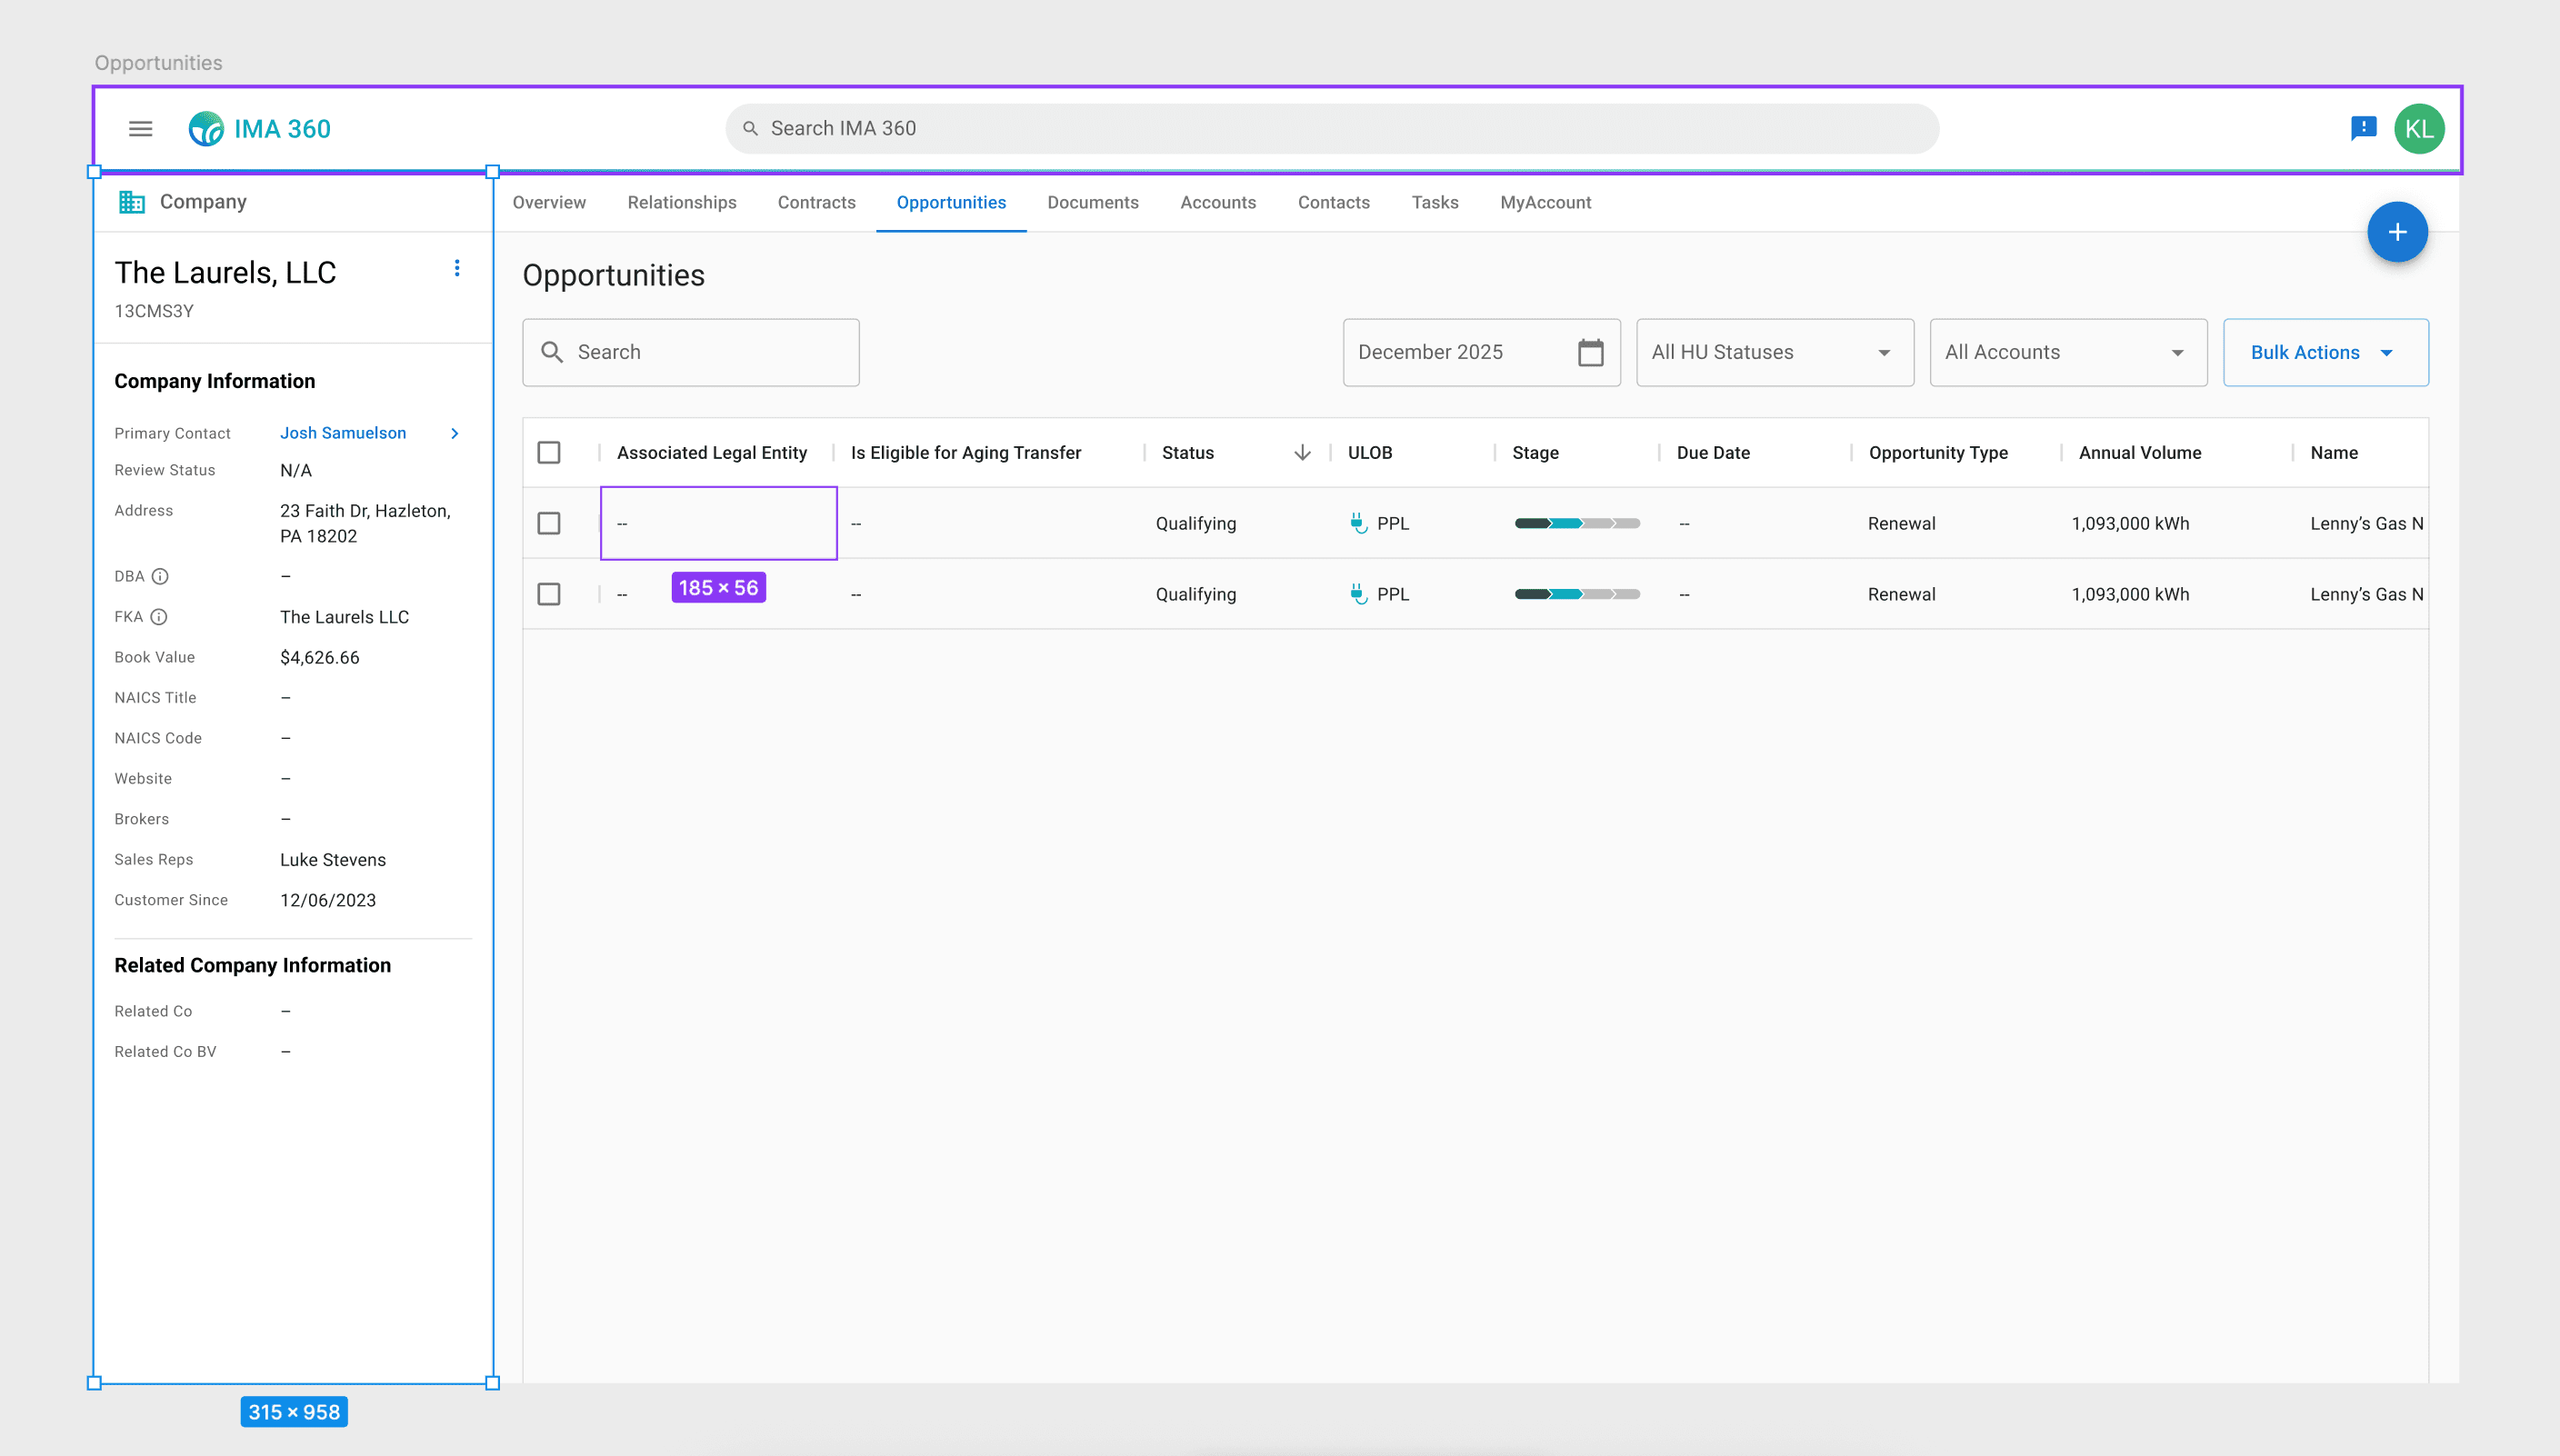This screenshot has width=2560, height=1456.
Task: Open the hamburger navigation menu
Action: pyautogui.click(x=140, y=129)
